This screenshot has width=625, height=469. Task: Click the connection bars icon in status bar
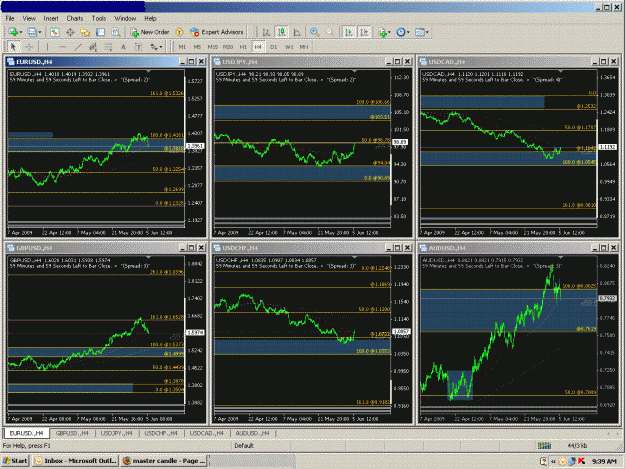pos(544,445)
